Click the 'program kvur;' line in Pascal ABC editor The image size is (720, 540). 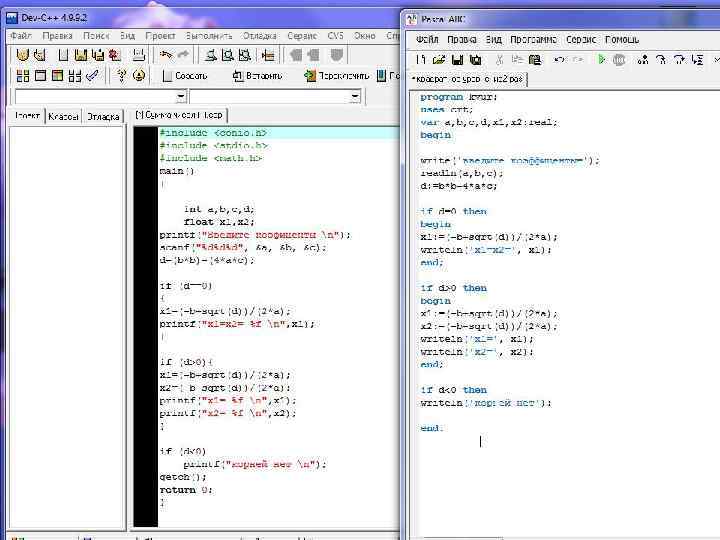tap(458, 97)
